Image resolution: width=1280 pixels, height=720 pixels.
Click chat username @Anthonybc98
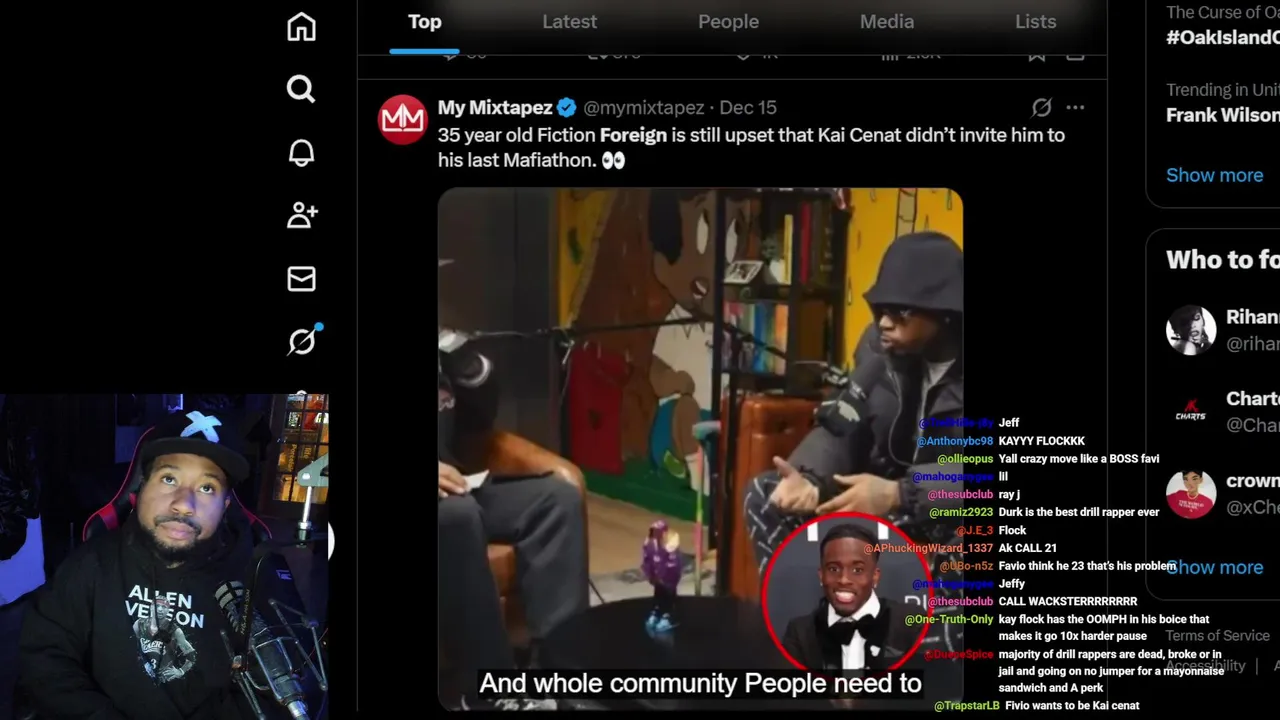(955, 441)
